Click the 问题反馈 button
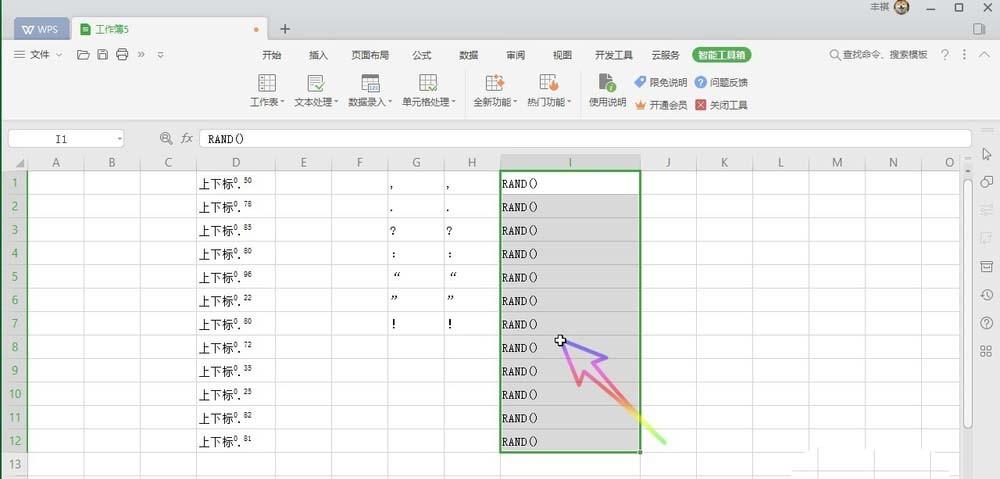Screen dimensions: 1000x479 click(721, 82)
